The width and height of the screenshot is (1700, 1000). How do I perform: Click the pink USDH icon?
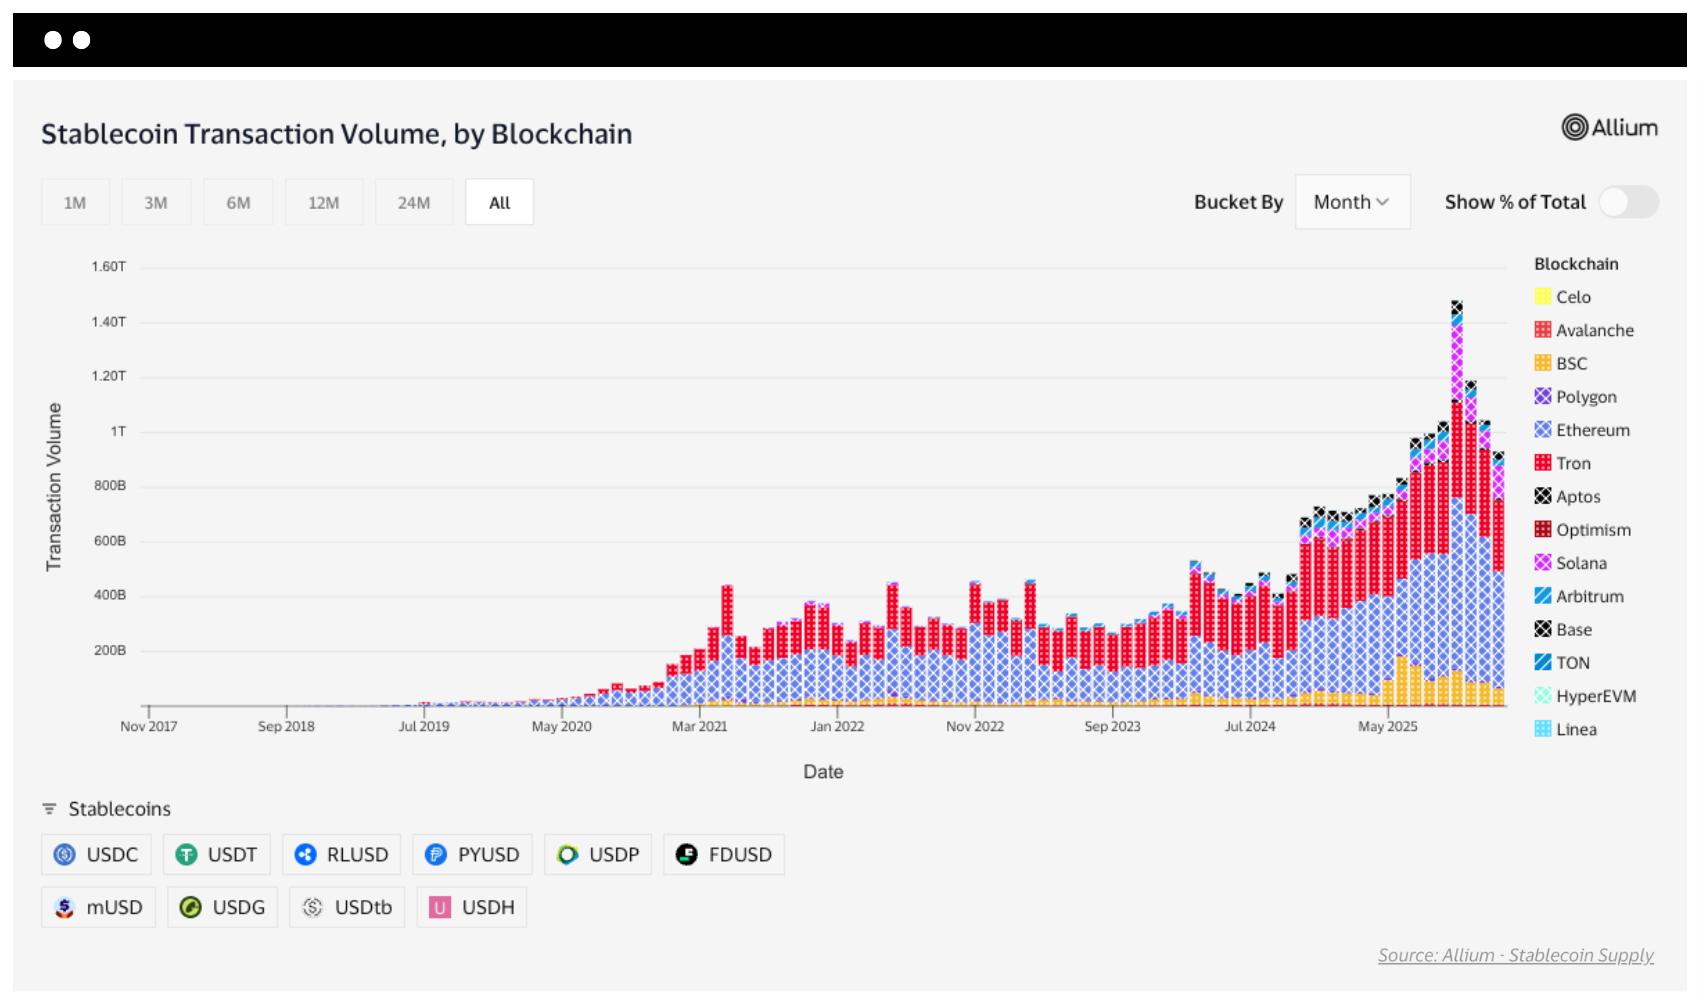pos(440,907)
